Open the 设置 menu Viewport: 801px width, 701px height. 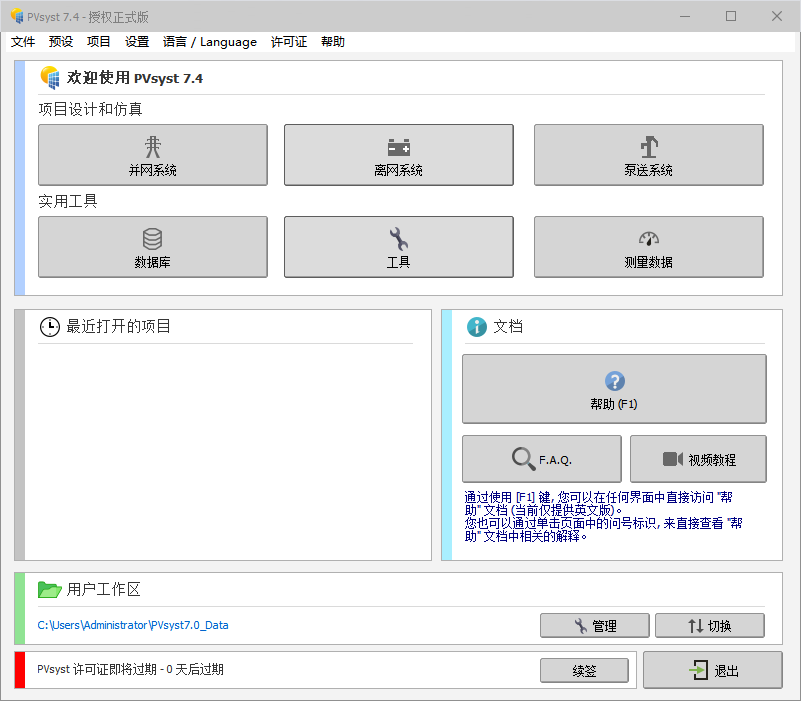[137, 42]
